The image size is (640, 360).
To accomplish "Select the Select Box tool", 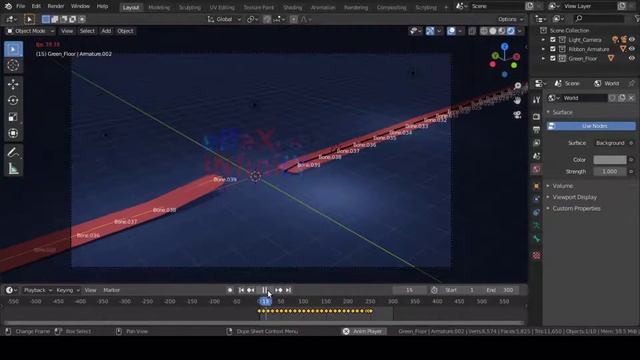I will tap(13, 49).
